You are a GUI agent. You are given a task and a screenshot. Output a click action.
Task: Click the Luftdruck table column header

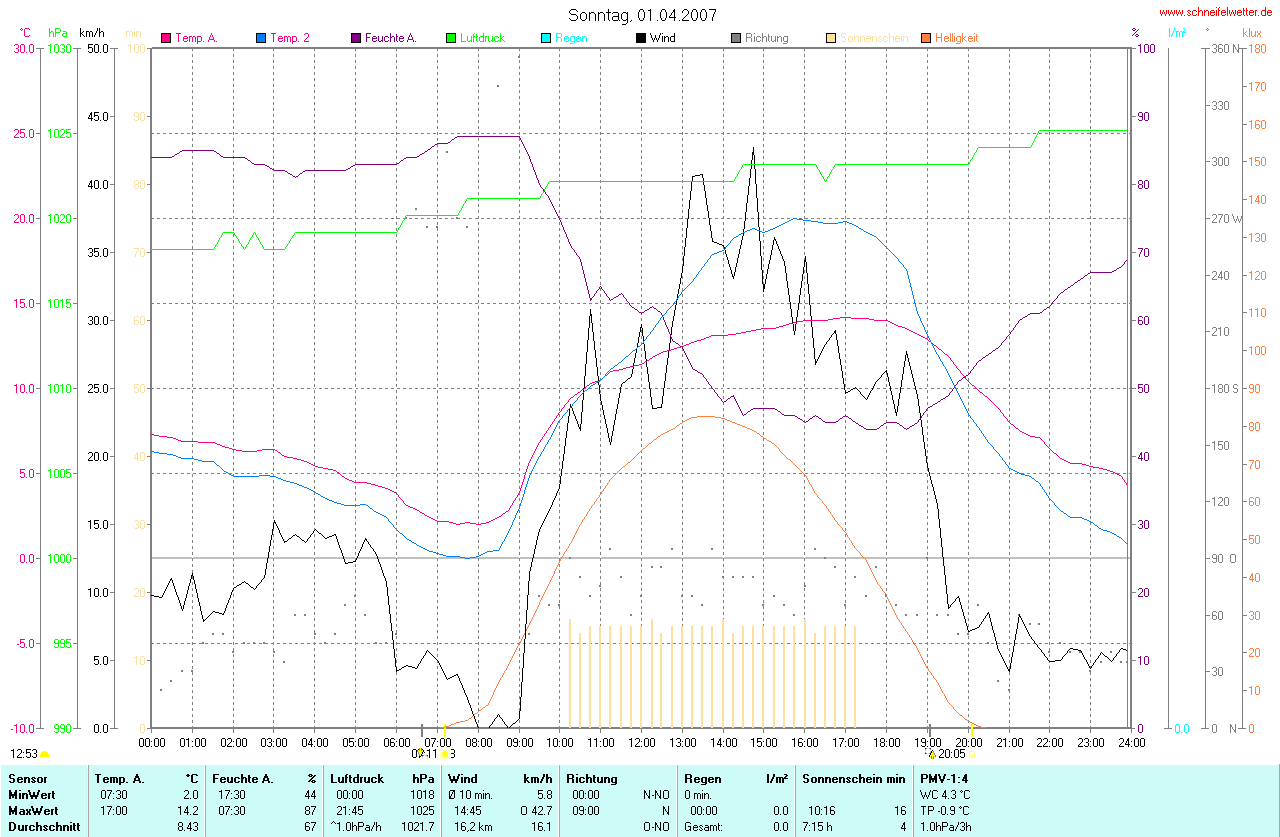pyautogui.click(x=357, y=778)
